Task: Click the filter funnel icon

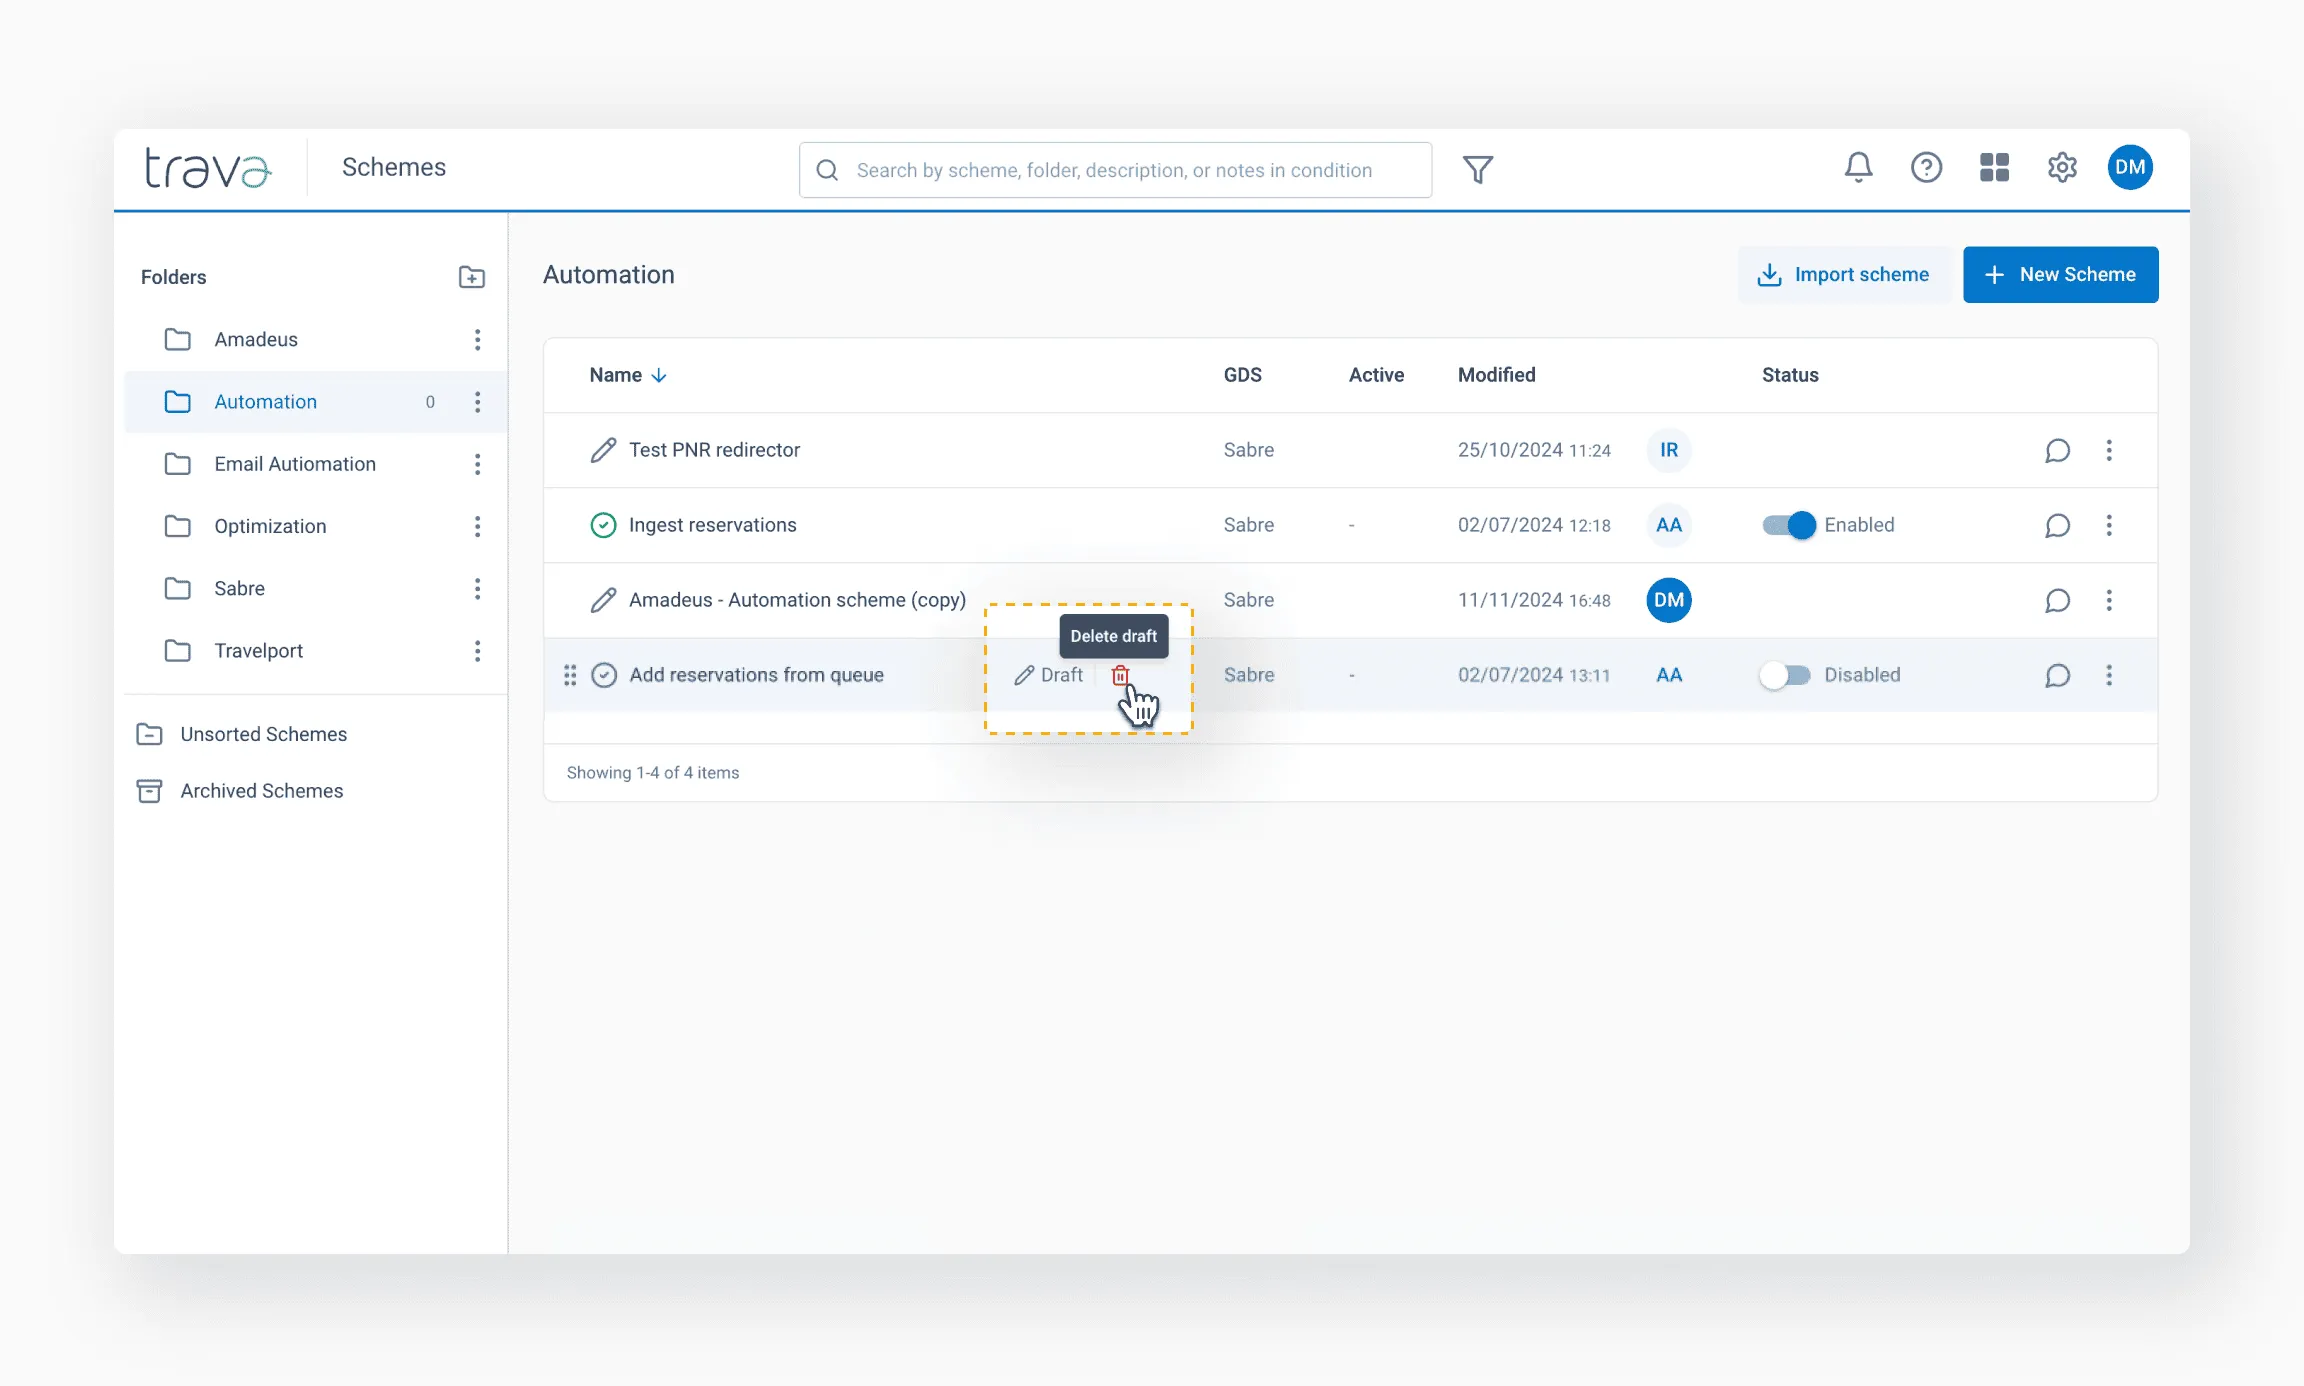Action: pyautogui.click(x=1478, y=170)
